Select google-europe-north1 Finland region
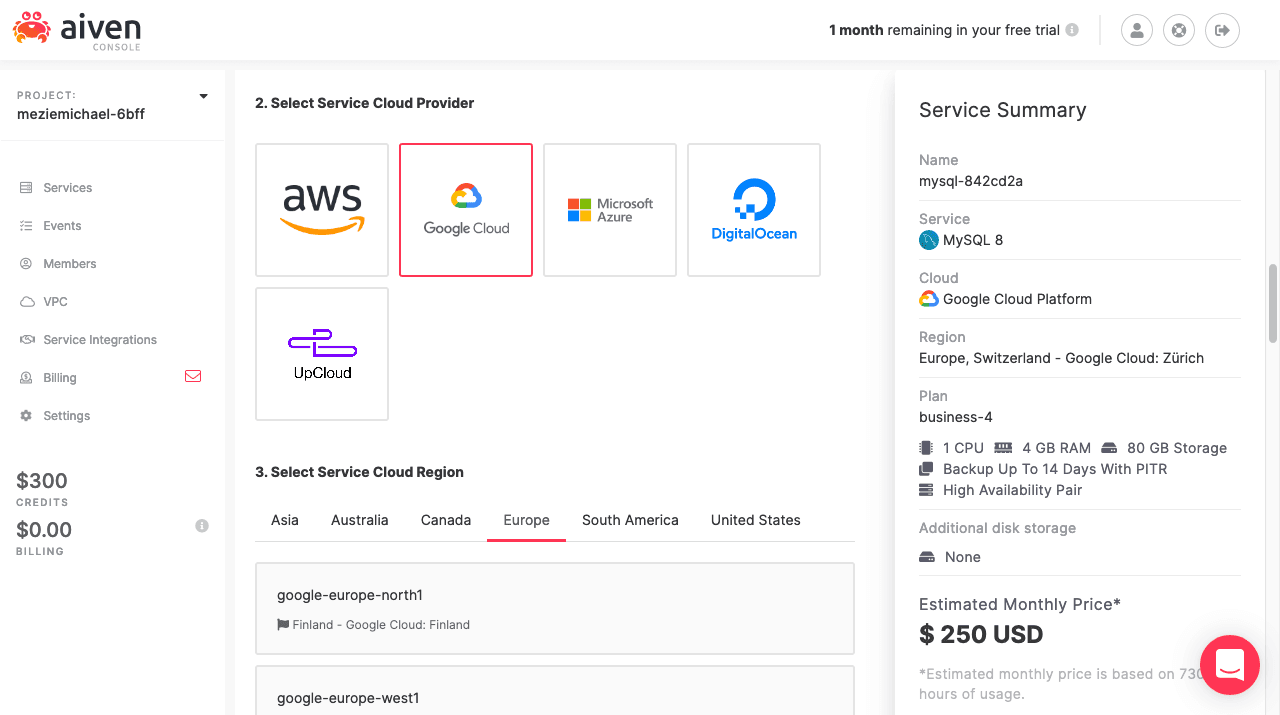The width and height of the screenshot is (1280, 715). point(555,608)
